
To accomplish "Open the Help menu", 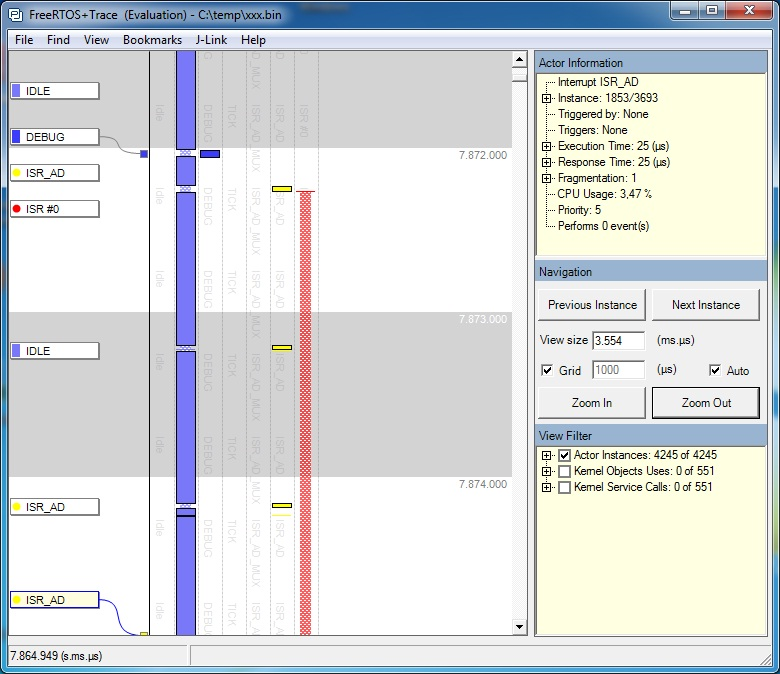I will [253, 40].
